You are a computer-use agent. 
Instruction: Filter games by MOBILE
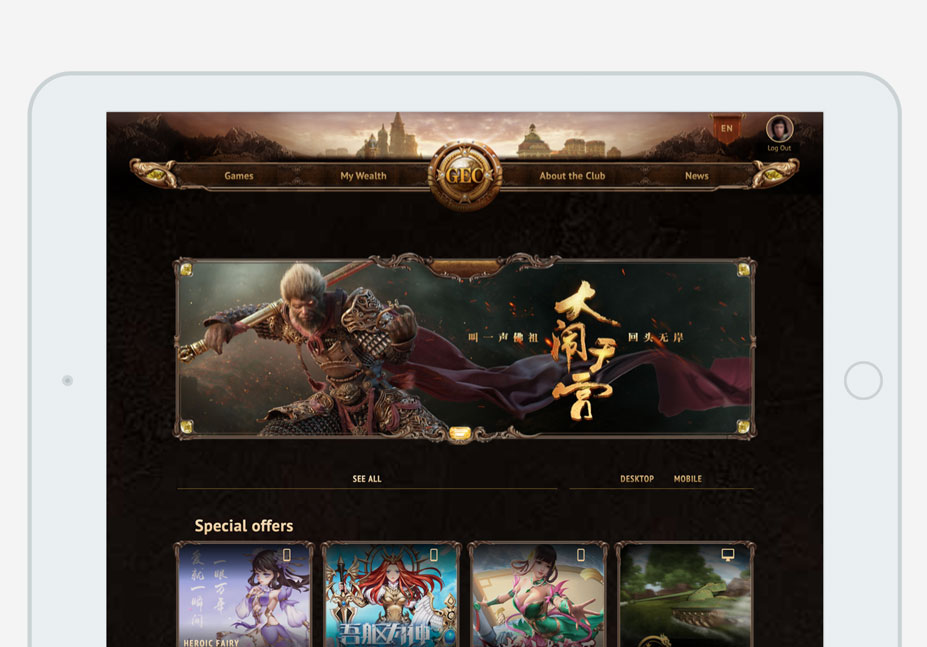click(688, 479)
